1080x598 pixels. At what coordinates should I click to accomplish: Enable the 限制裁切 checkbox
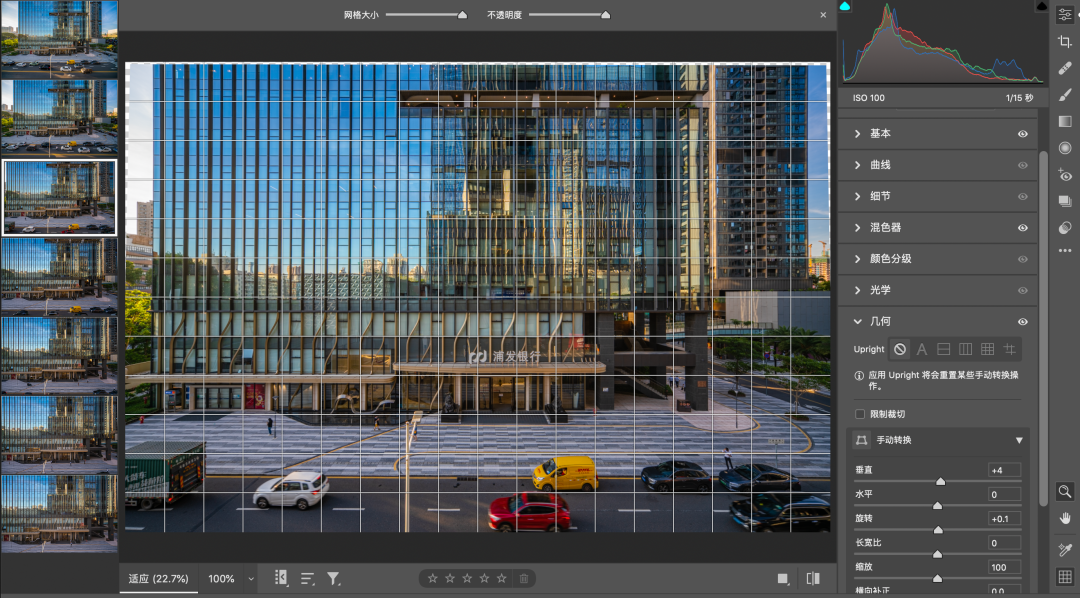(x=860, y=414)
